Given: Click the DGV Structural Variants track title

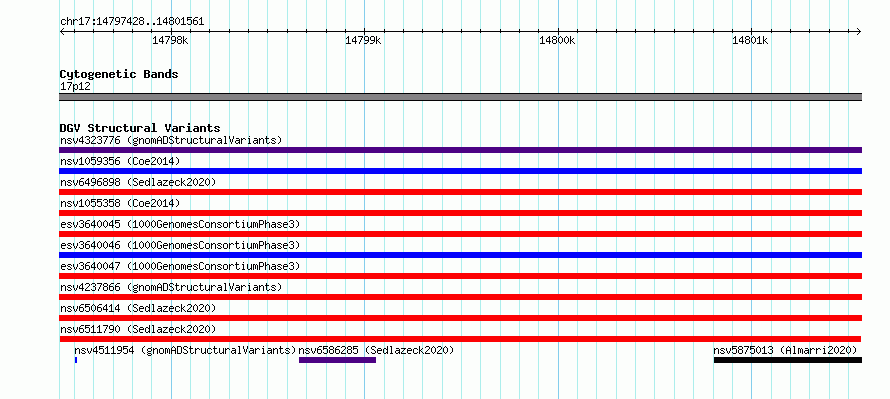Looking at the screenshot, I should click(x=140, y=128).
